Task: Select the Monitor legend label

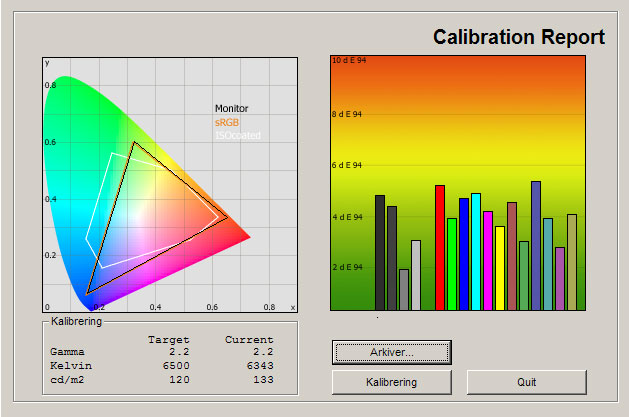Action: [x=231, y=109]
